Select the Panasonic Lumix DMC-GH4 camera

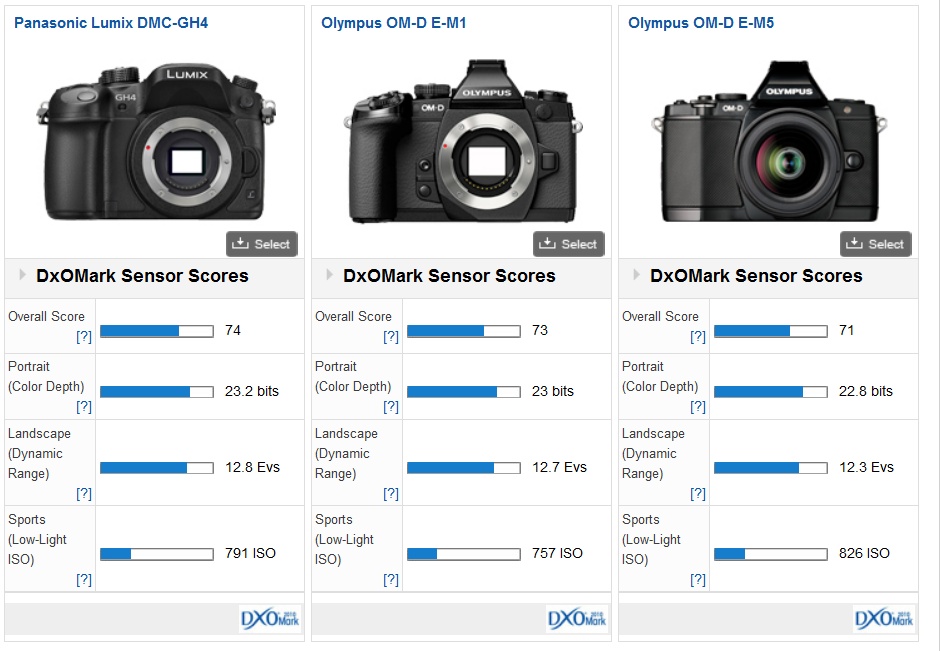pyautogui.click(x=262, y=244)
